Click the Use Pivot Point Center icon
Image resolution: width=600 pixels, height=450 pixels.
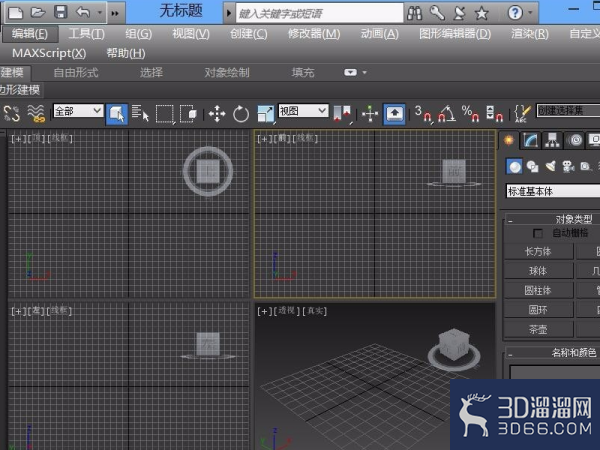[342, 114]
